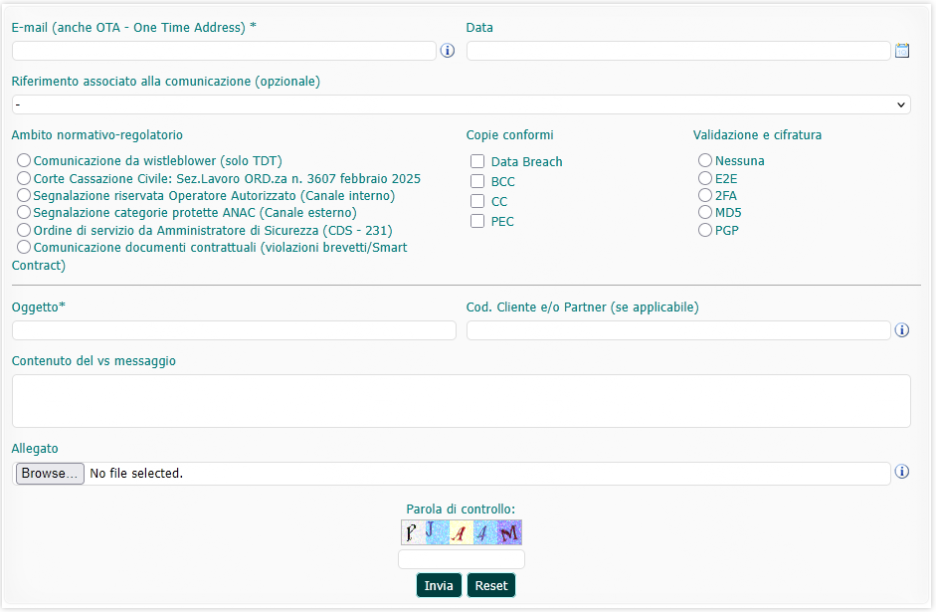Focus the Parola di controllo captcha input
Image resolution: width=936 pixels, height=612 pixels.
(x=461, y=559)
